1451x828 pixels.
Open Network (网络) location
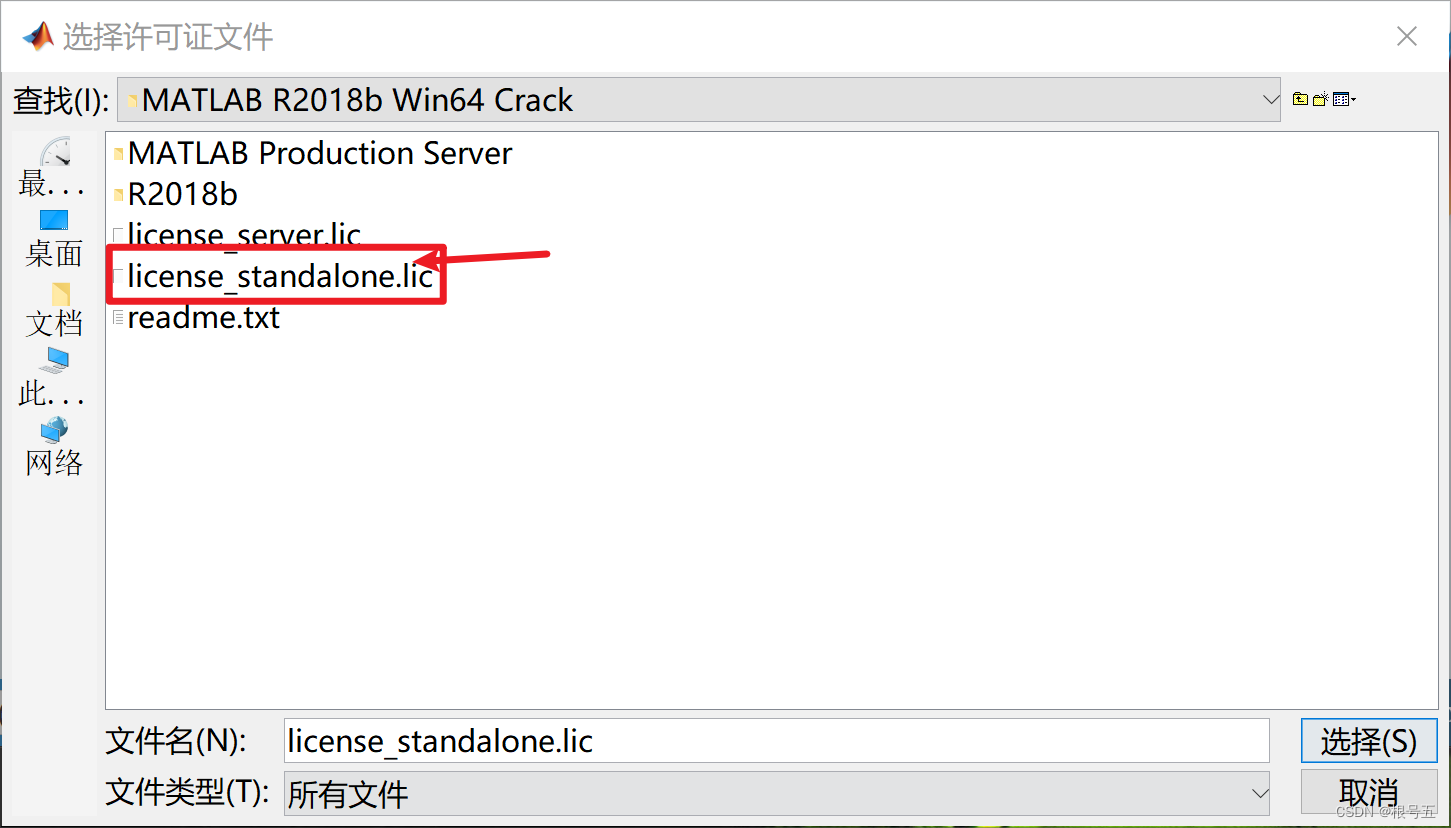point(54,446)
